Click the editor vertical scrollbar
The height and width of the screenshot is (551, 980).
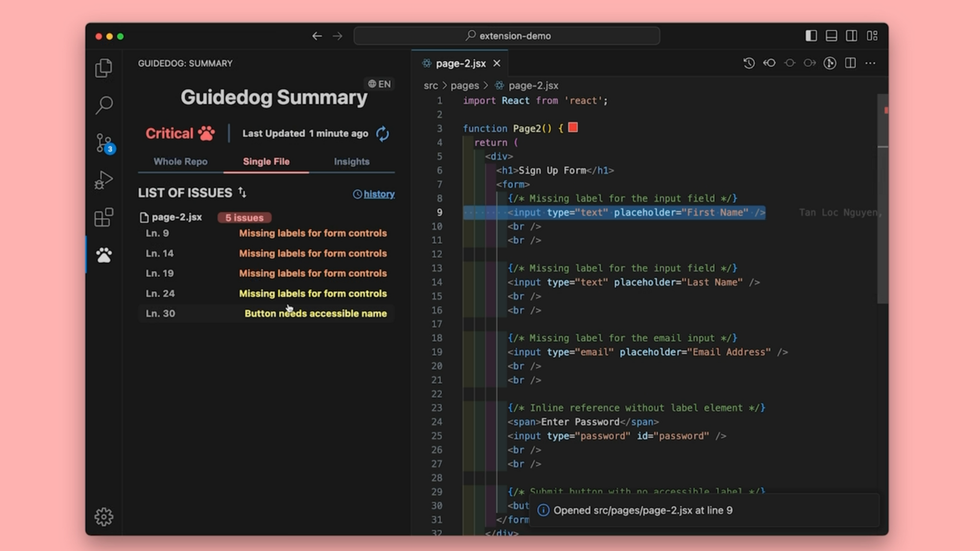pyautogui.click(x=882, y=199)
